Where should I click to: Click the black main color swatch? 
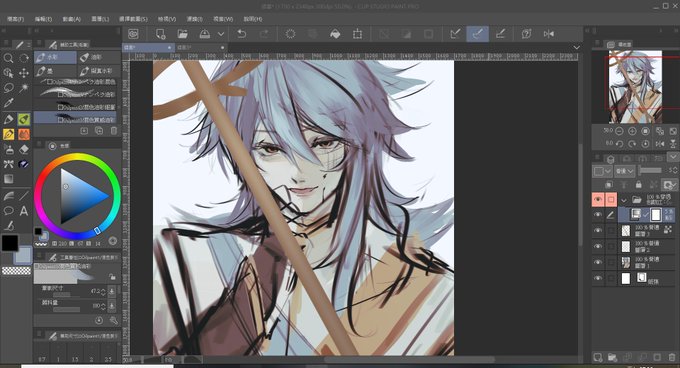pos(9,243)
